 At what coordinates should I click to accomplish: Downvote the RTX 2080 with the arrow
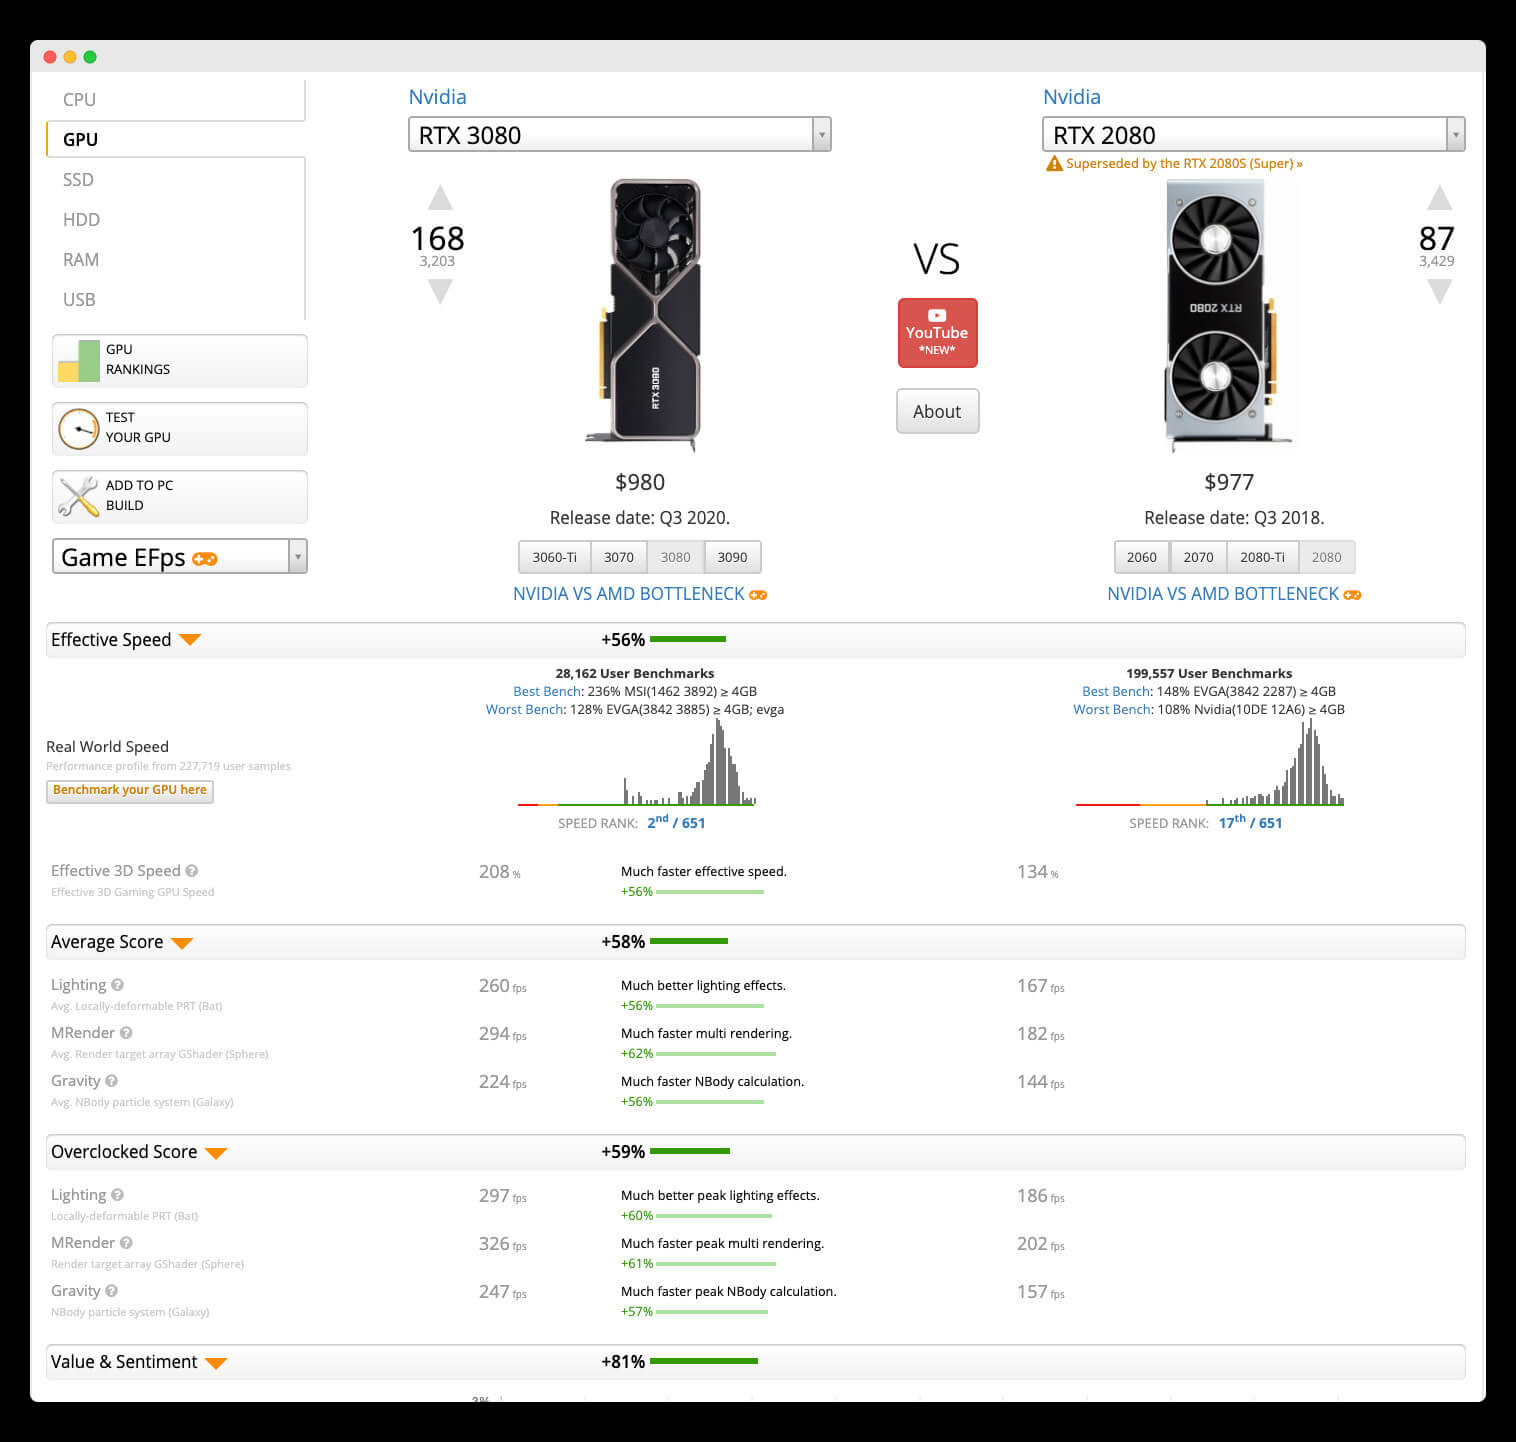click(1439, 291)
